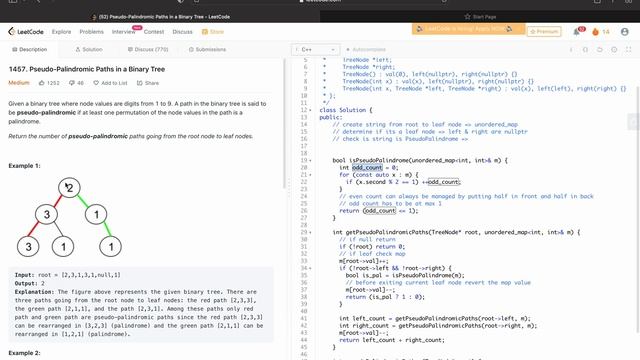Click 'int odd_count = 0;' code line

pyautogui.click(x=369, y=167)
